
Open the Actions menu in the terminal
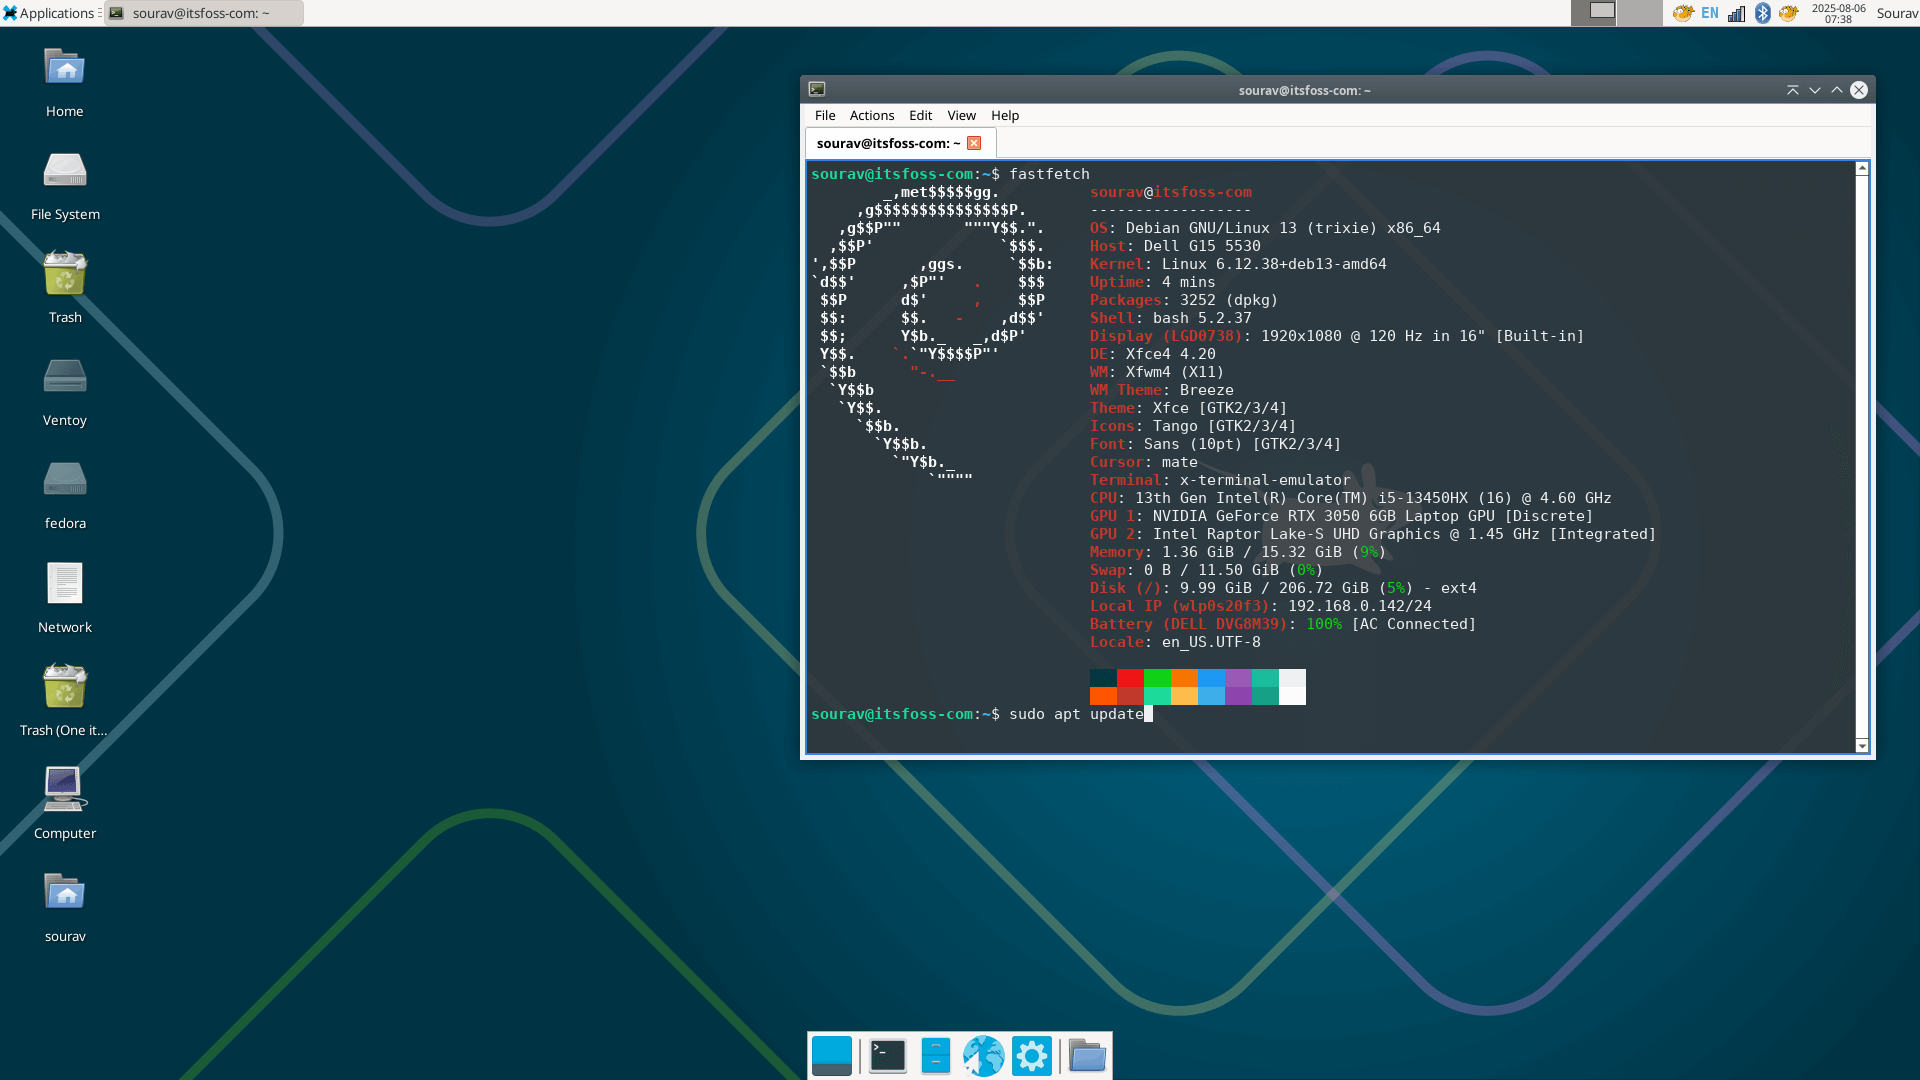coord(871,115)
